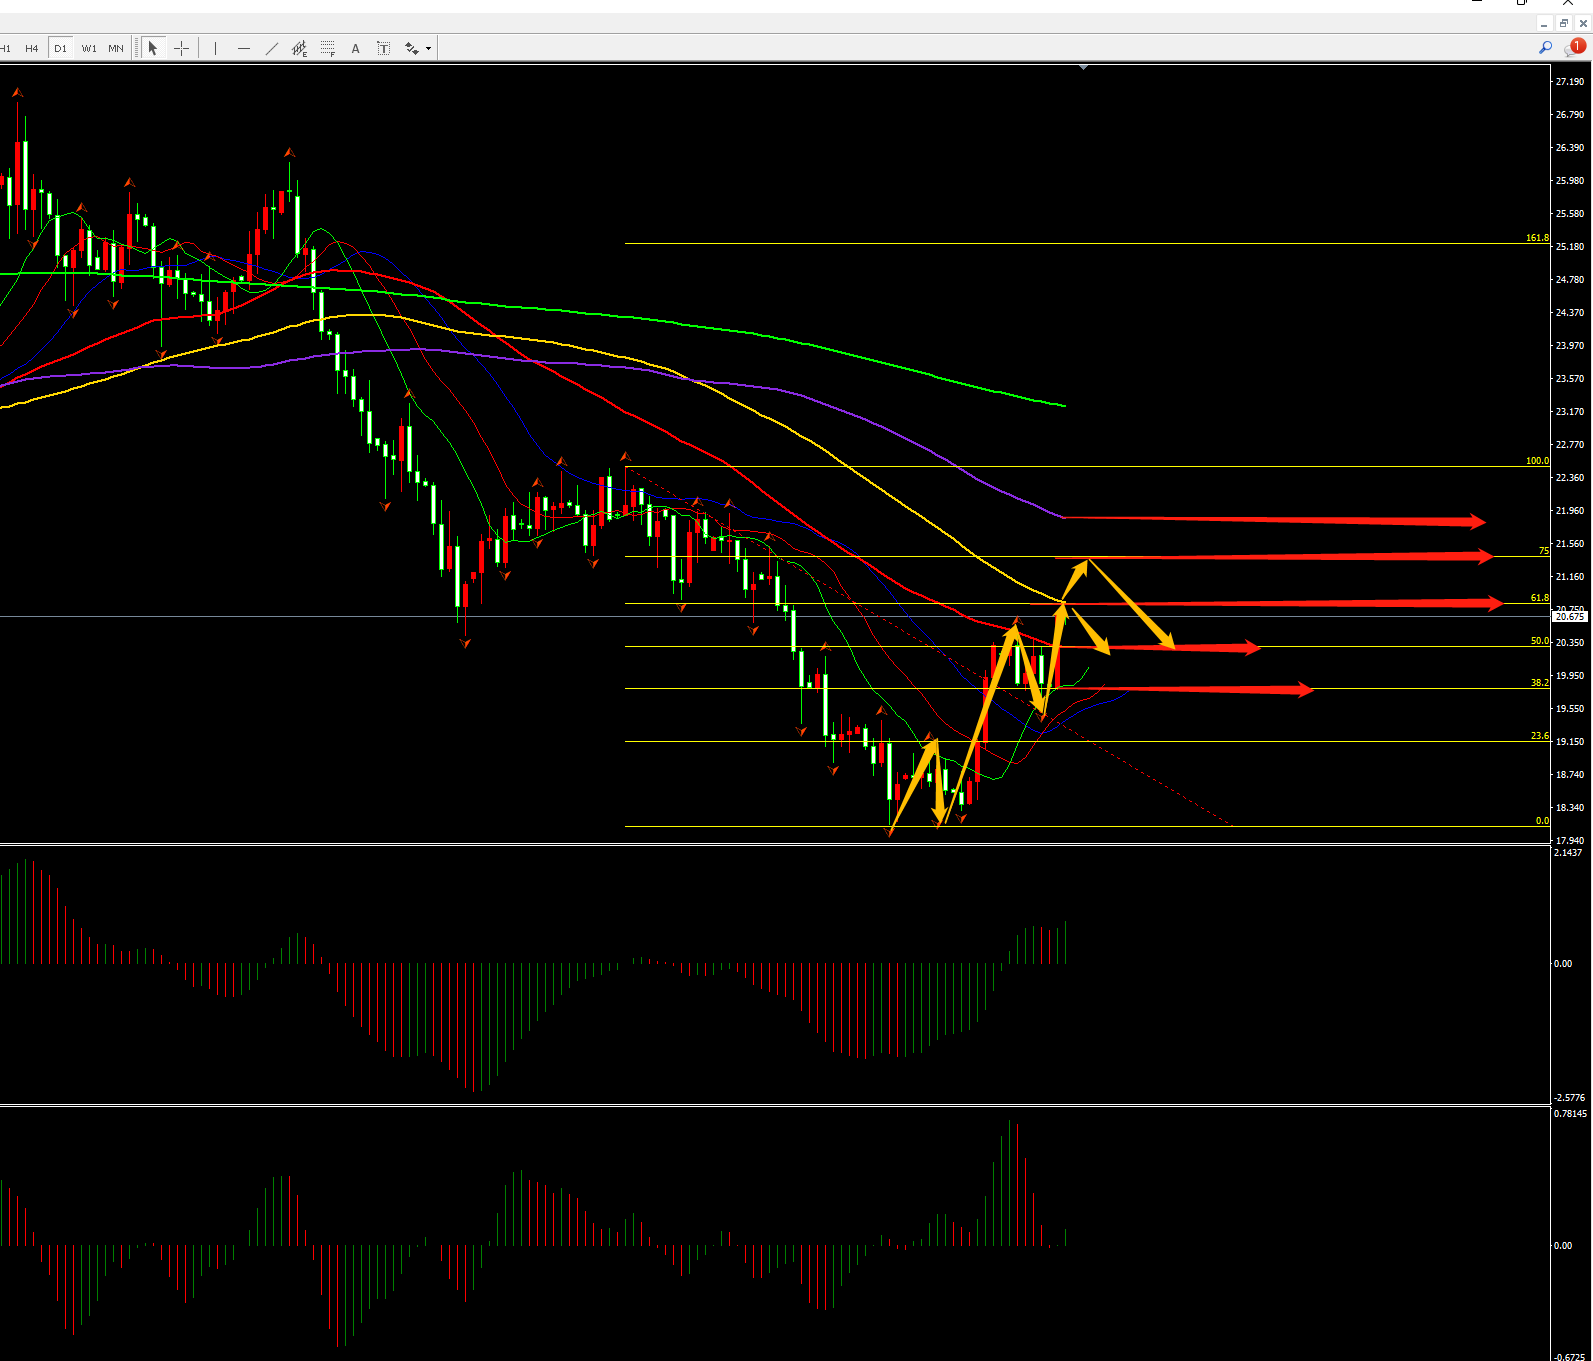
Task: Click the 20.675 current price label
Action: click(x=1570, y=617)
